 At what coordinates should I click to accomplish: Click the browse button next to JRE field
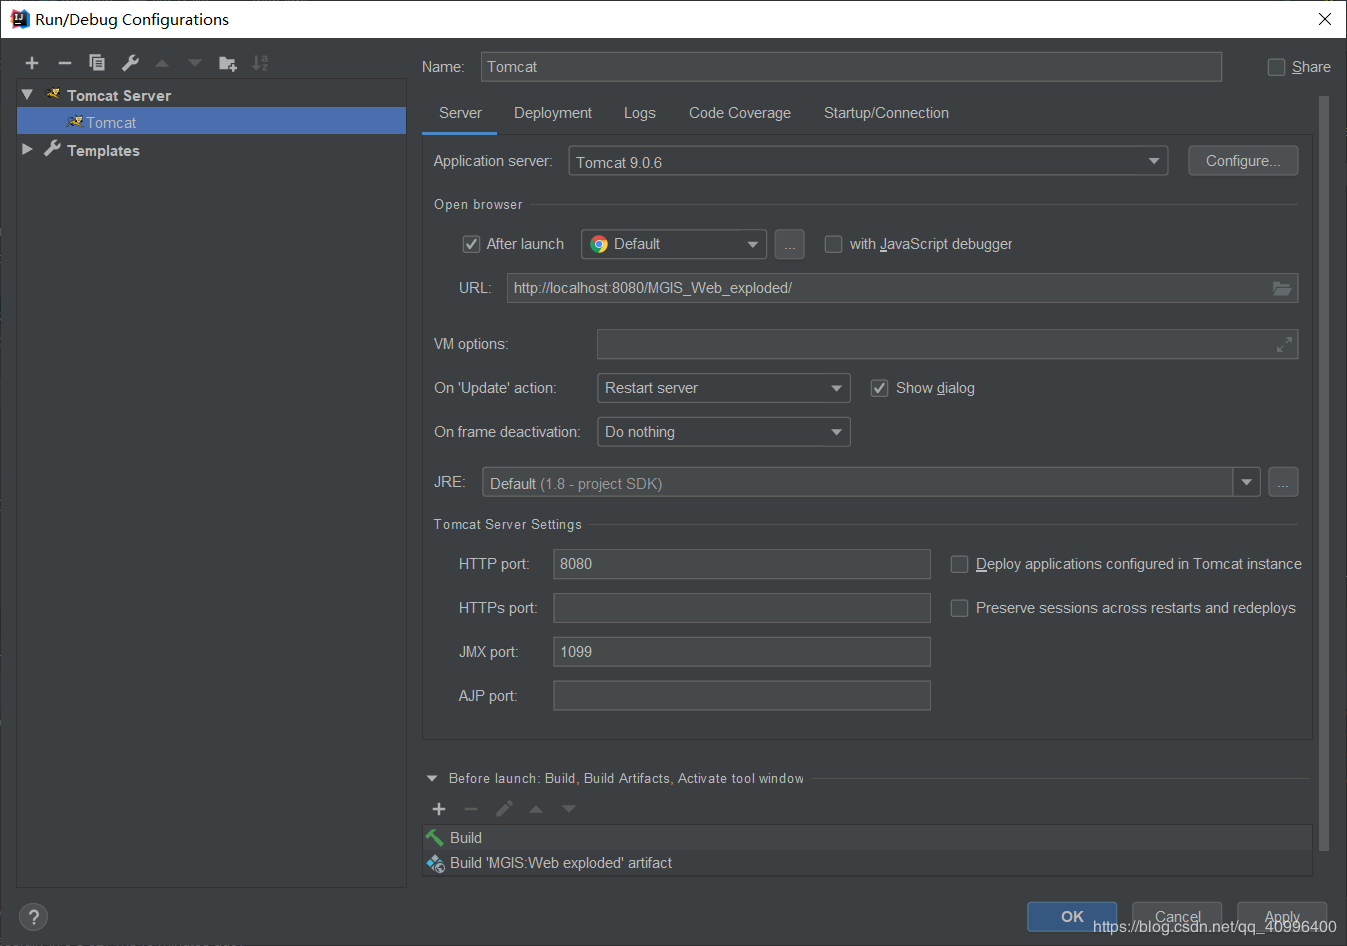click(1283, 482)
